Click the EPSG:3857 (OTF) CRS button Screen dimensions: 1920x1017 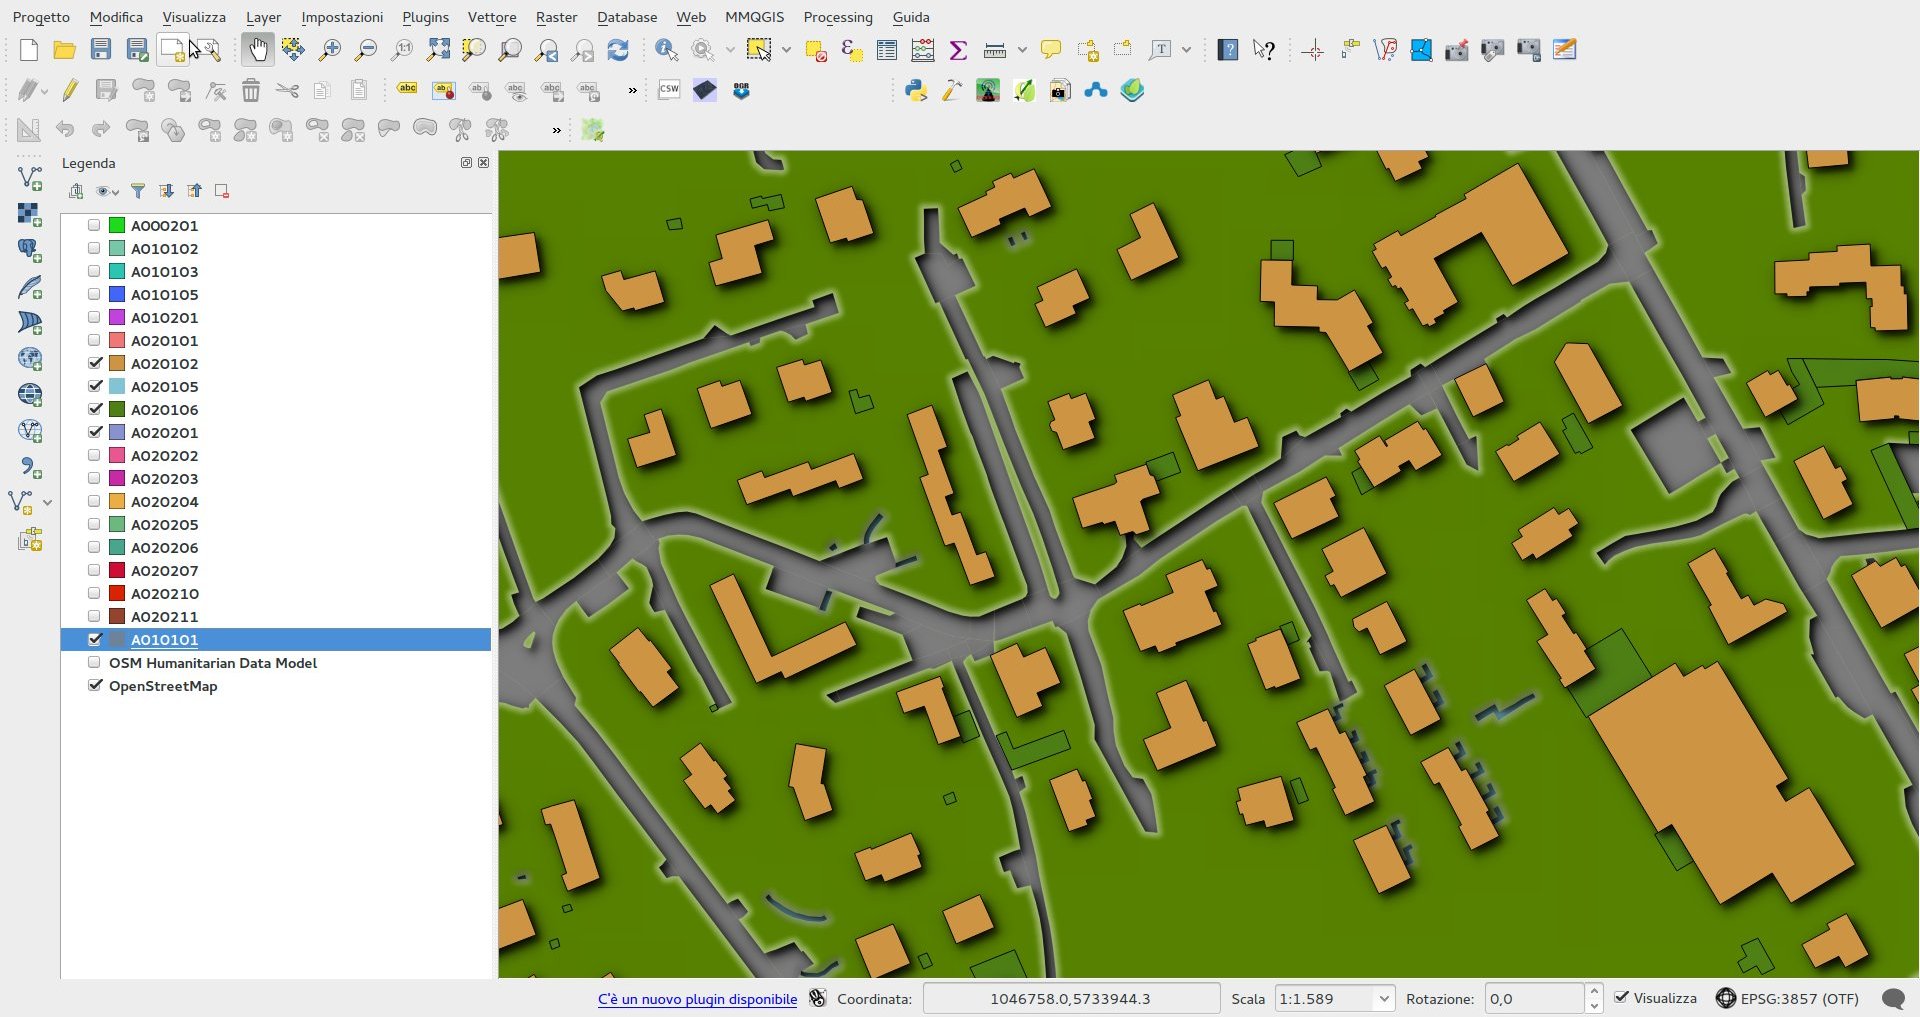click(1787, 998)
